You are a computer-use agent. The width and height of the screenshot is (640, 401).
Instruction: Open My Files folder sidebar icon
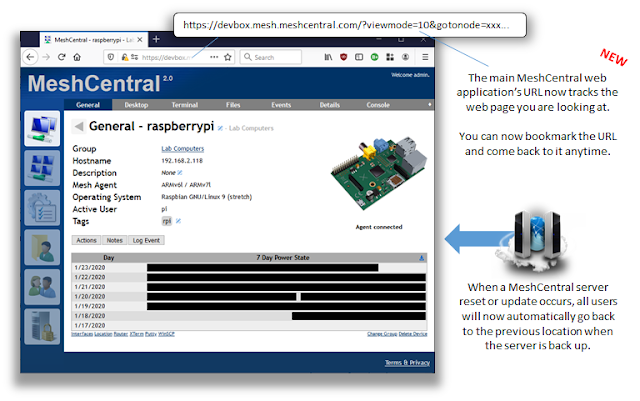[42, 247]
